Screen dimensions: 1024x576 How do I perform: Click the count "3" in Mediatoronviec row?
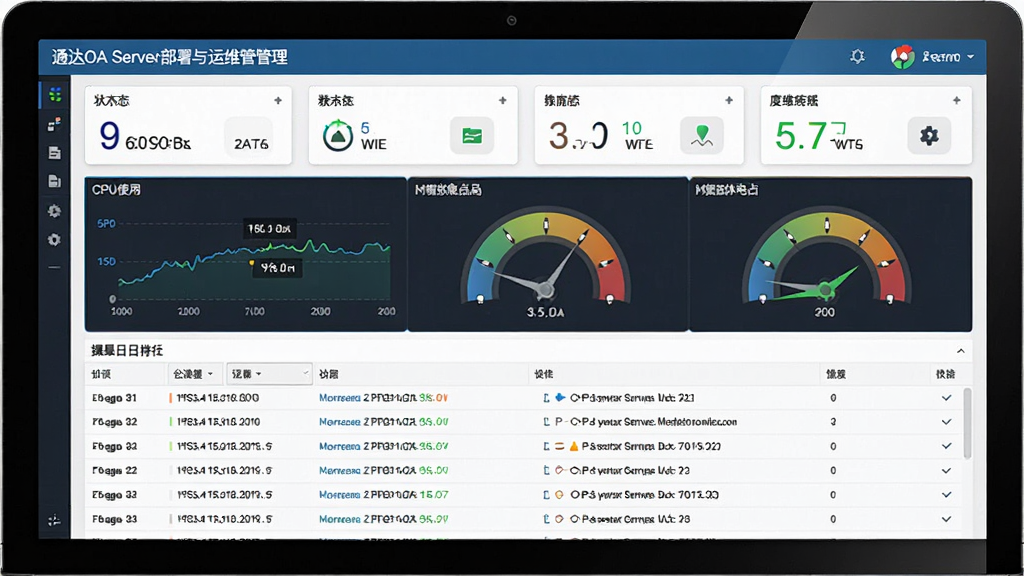pyautogui.click(x=833, y=422)
